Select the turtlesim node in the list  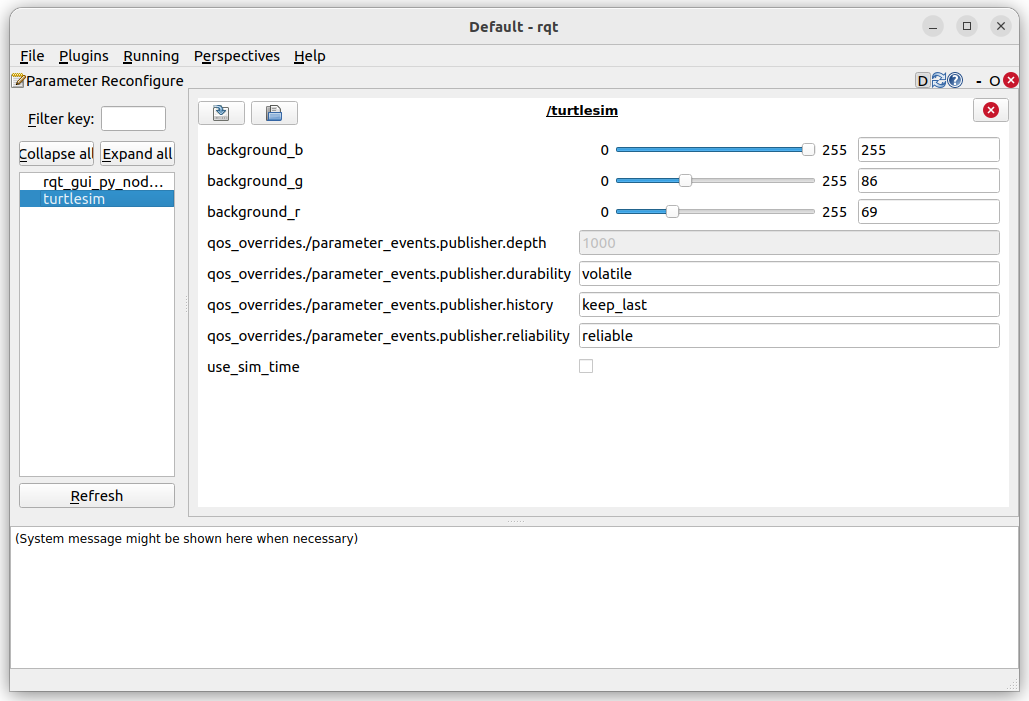click(x=96, y=199)
